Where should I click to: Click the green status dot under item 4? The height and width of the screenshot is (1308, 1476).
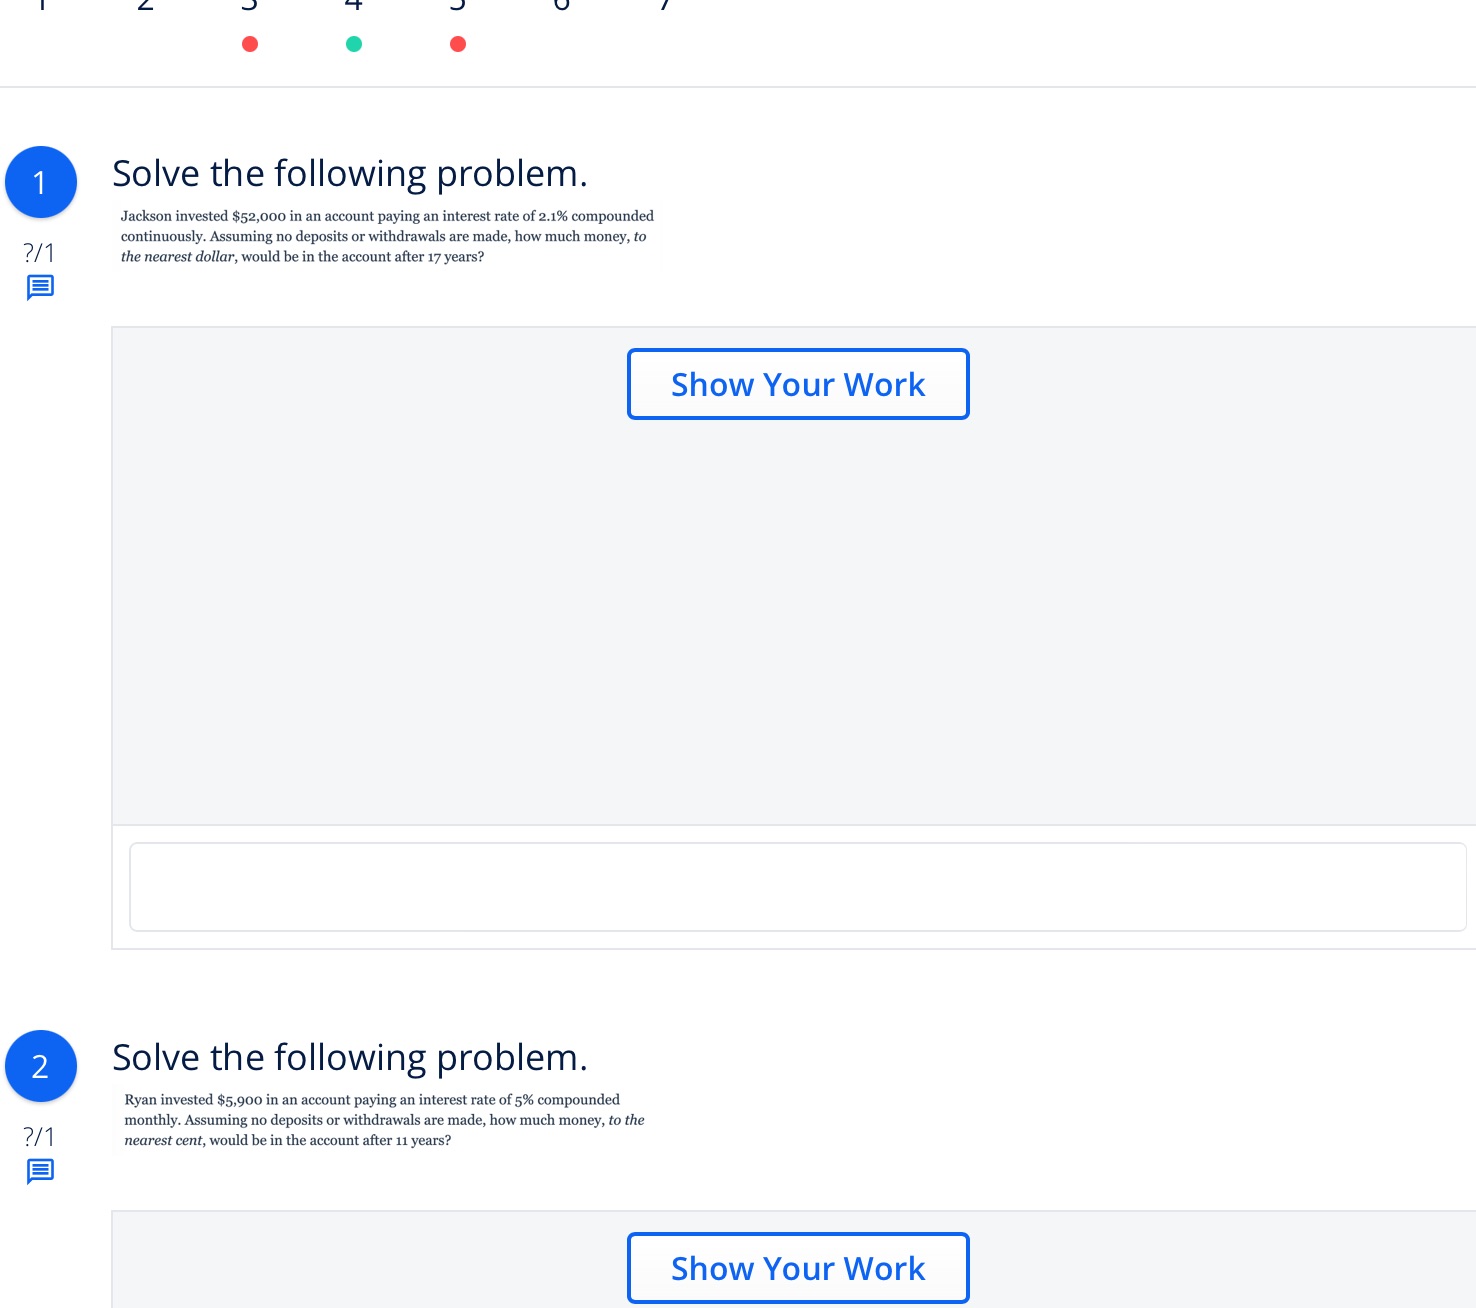click(x=354, y=44)
